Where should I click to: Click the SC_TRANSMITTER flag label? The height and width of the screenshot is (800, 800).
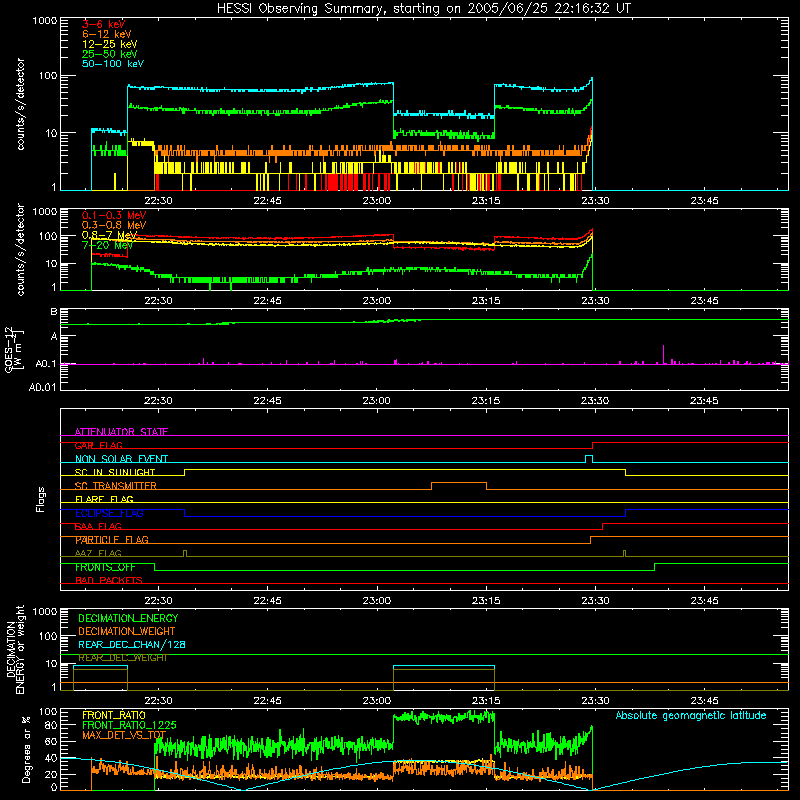[115, 486]
